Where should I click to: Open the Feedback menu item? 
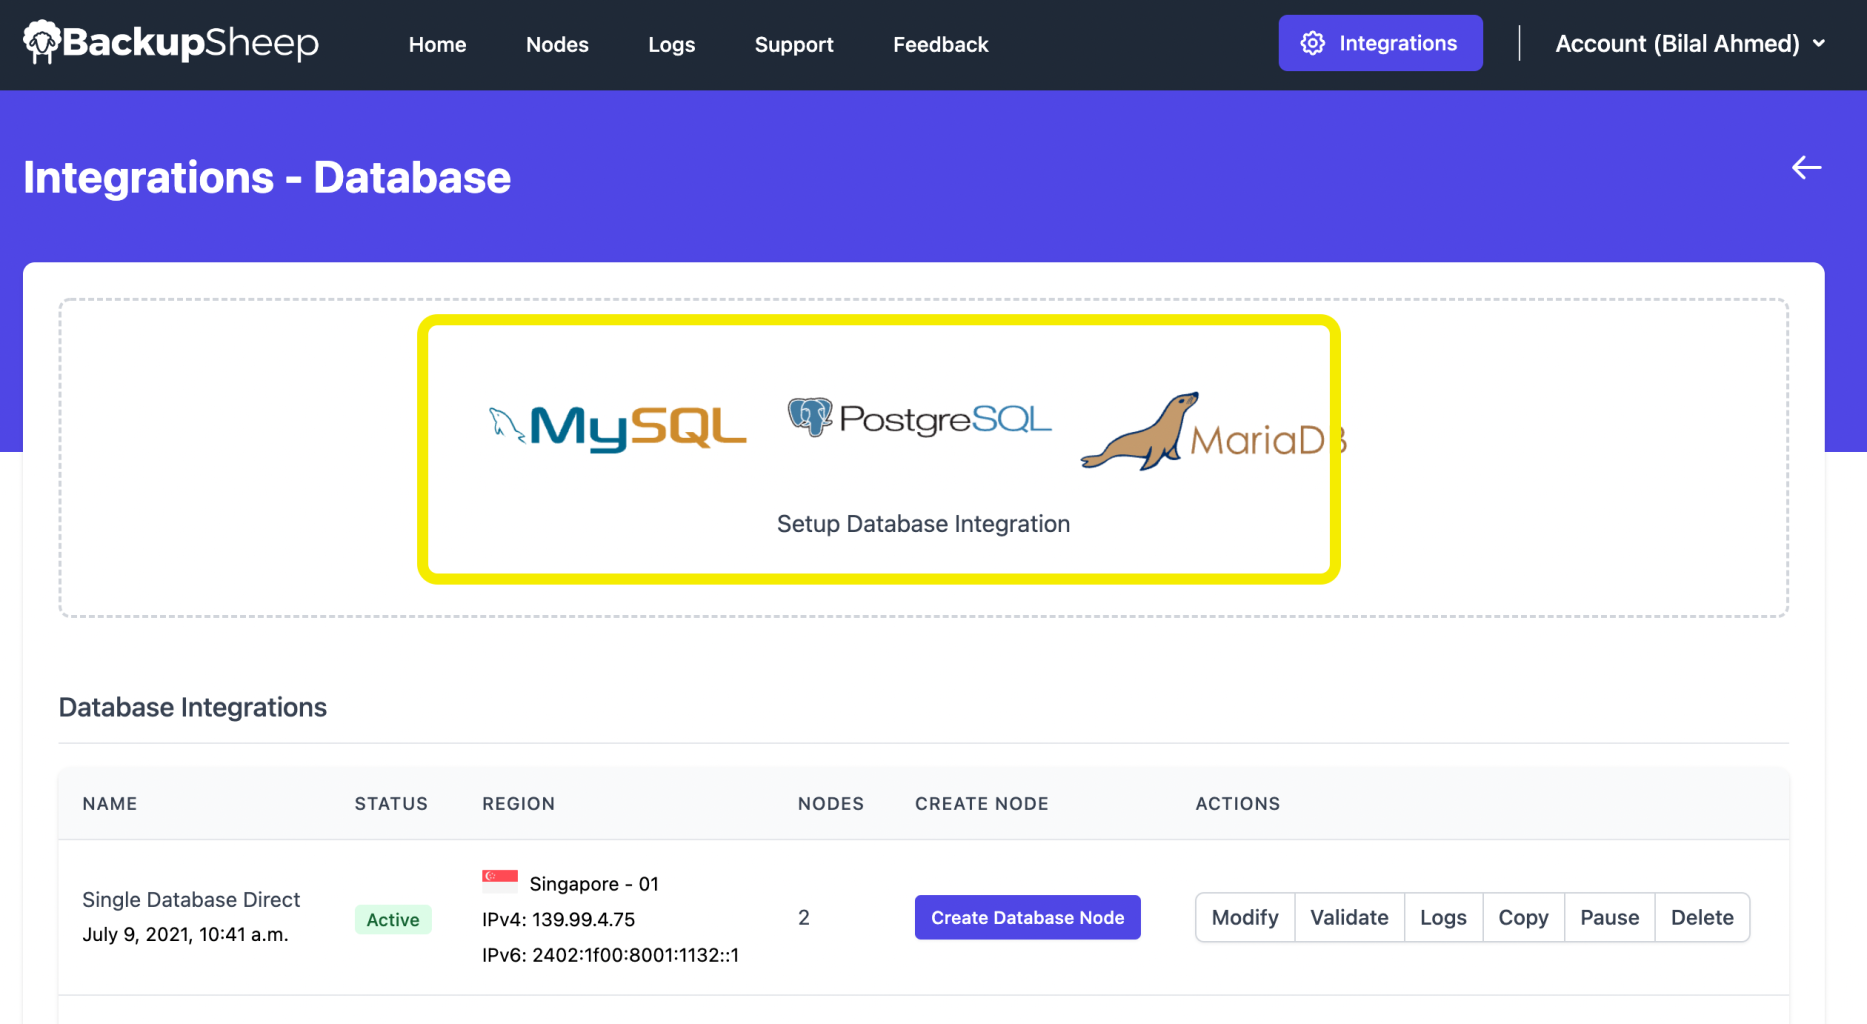[x=940, y=44]
